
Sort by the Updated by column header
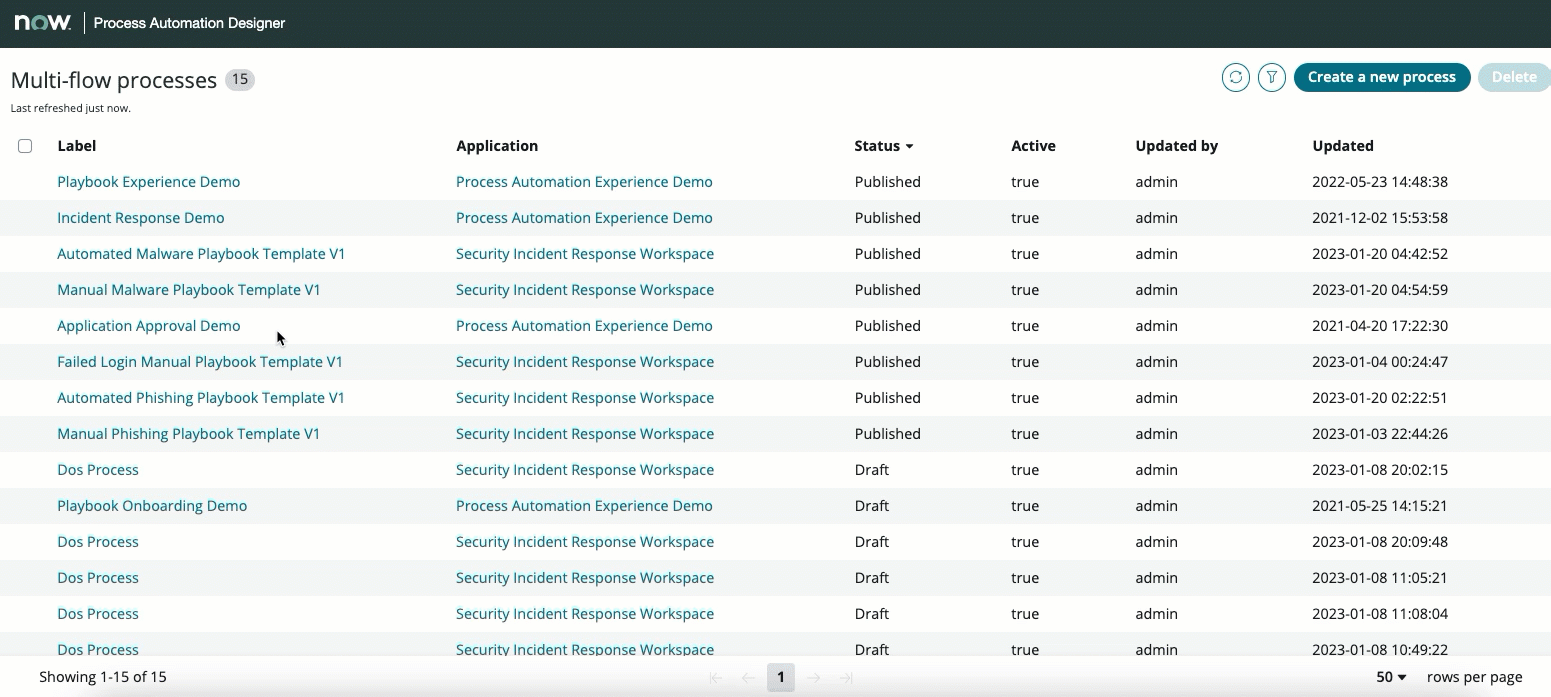tap(1176, 146)
